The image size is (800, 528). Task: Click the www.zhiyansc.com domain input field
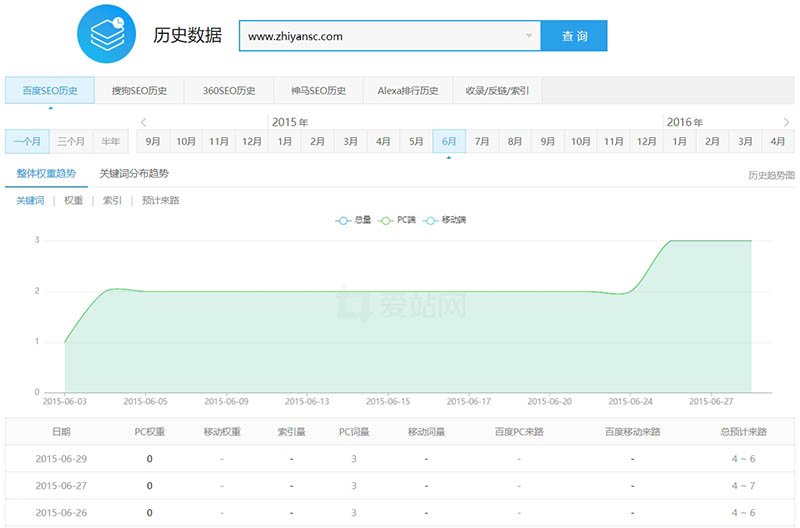click(x=390, y=36)
